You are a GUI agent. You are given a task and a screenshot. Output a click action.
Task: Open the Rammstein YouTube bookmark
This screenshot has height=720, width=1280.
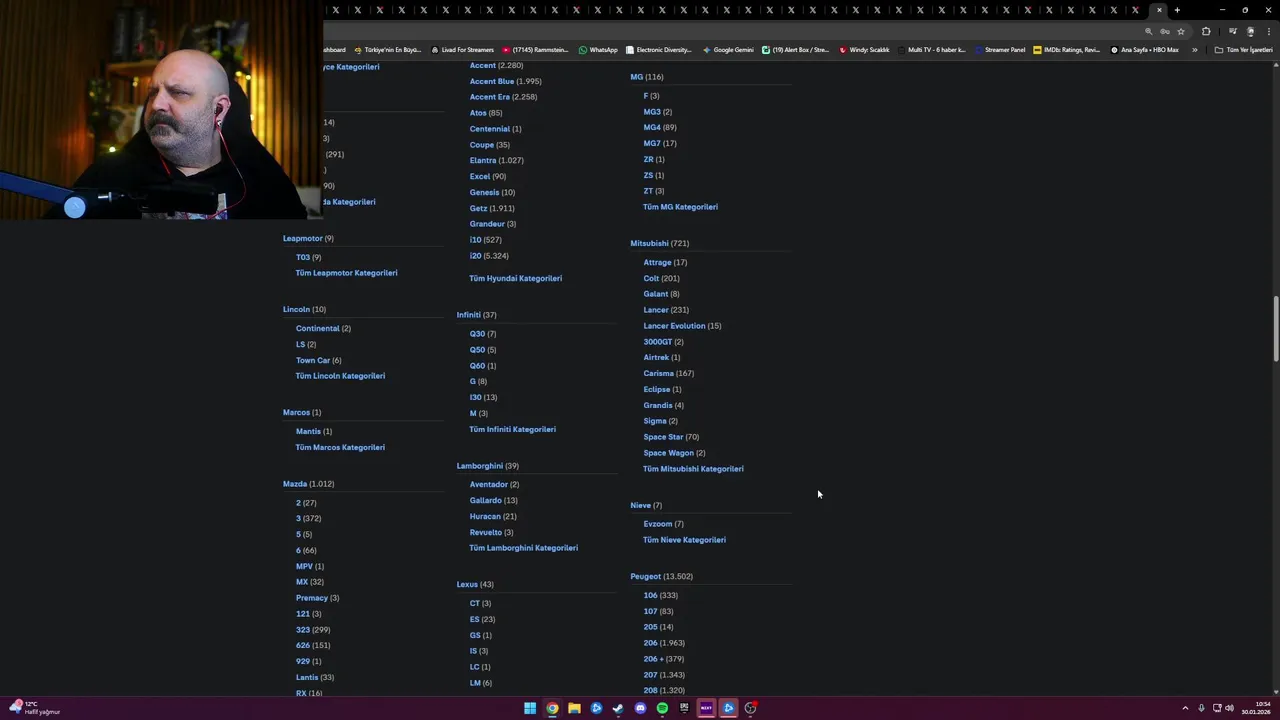point(535,50)
